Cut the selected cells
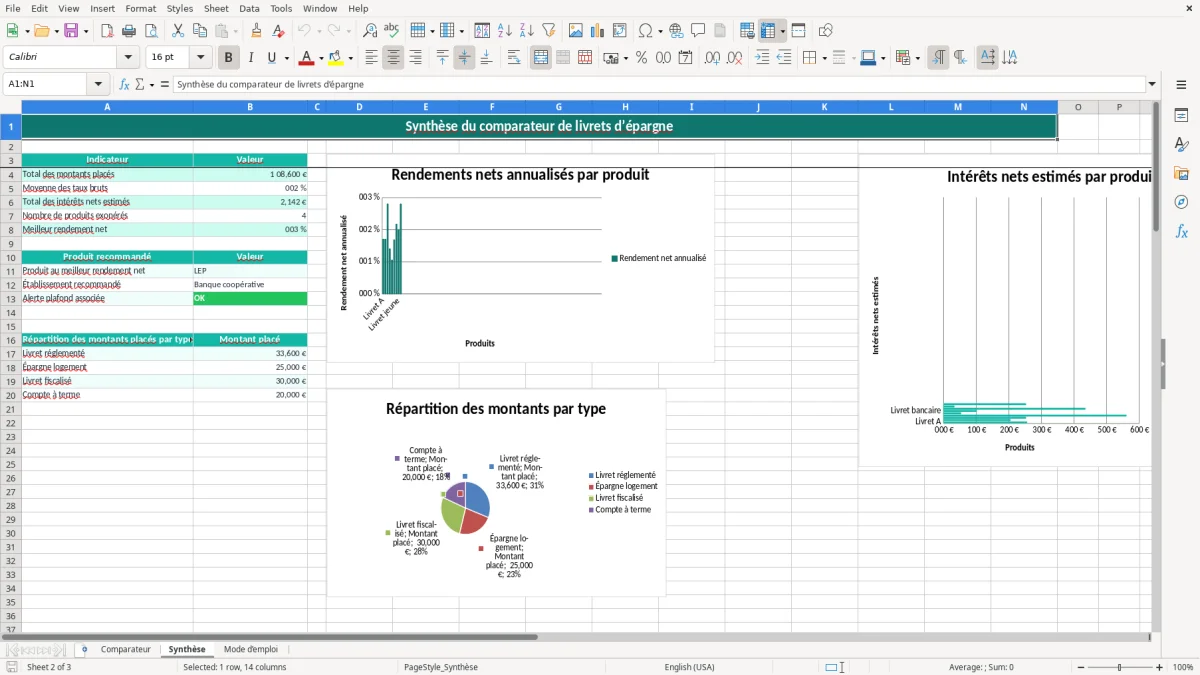The width and height of the screenshot is (1200, 675). point(177,31)
